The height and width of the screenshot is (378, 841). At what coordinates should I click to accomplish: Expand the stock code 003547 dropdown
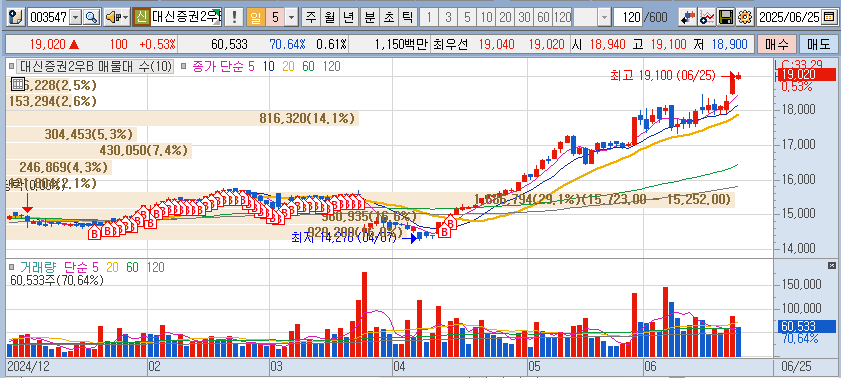[76, 17]
